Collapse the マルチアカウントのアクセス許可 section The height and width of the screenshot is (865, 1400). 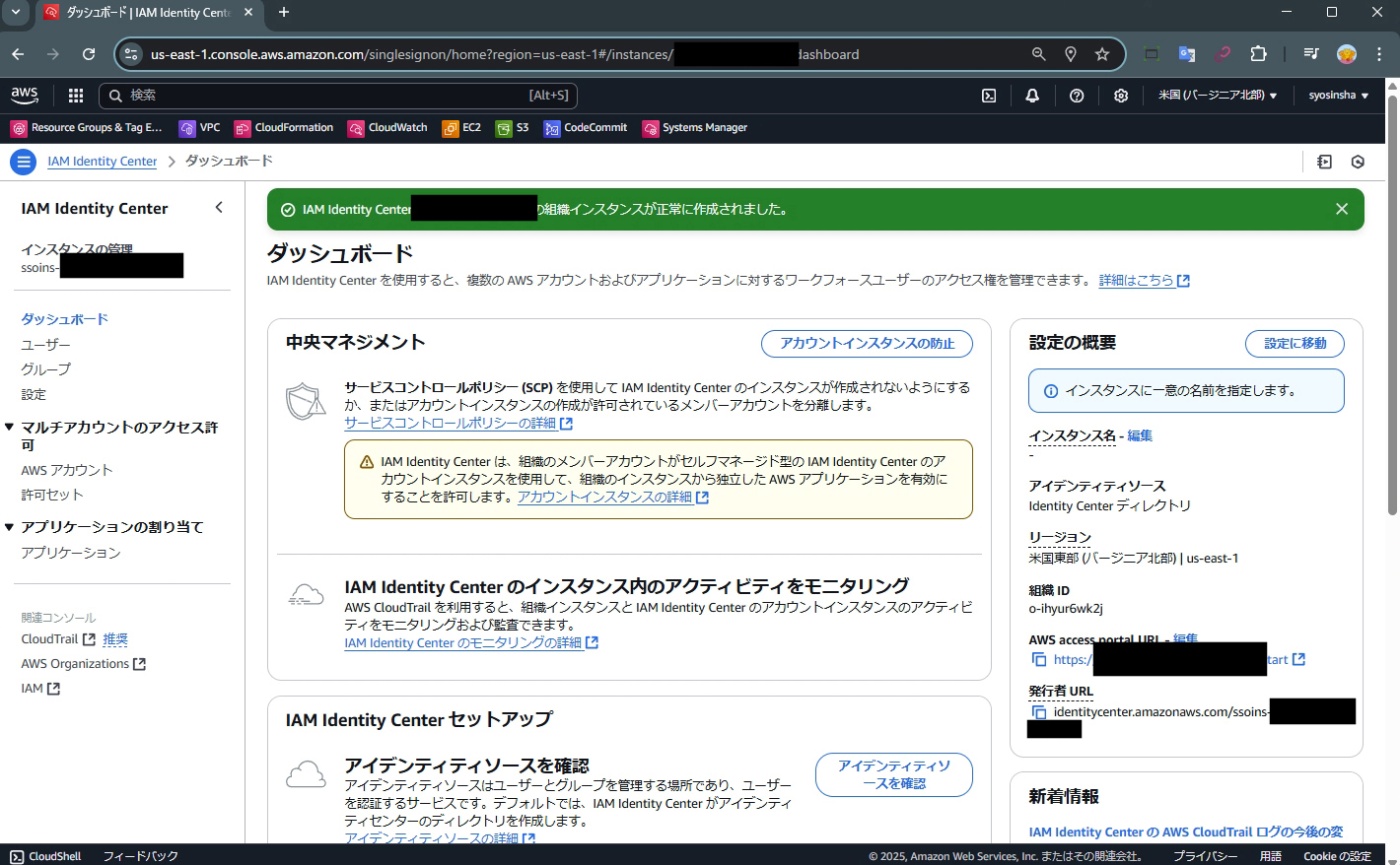point(9,427)
